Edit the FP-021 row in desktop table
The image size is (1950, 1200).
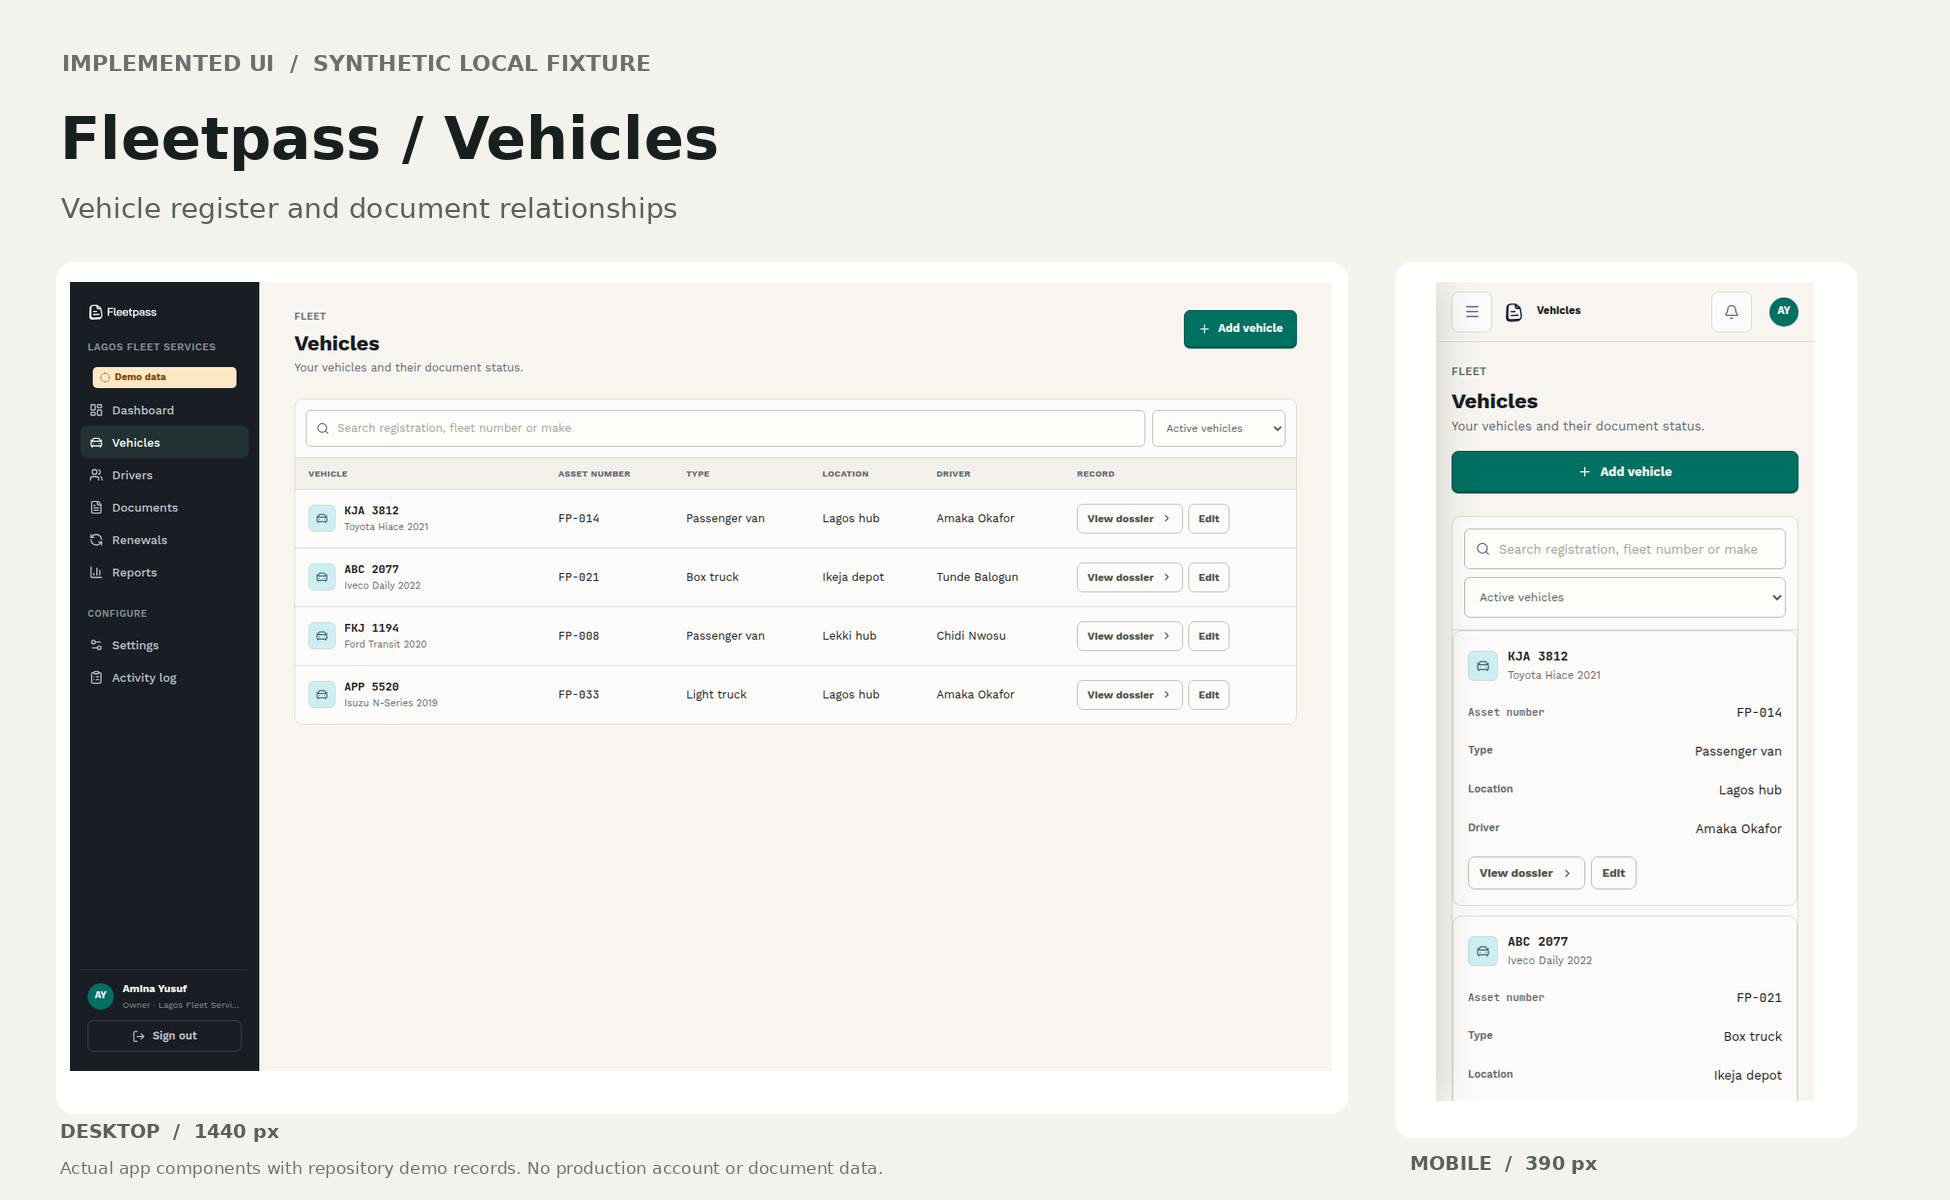coord(1208,577)
